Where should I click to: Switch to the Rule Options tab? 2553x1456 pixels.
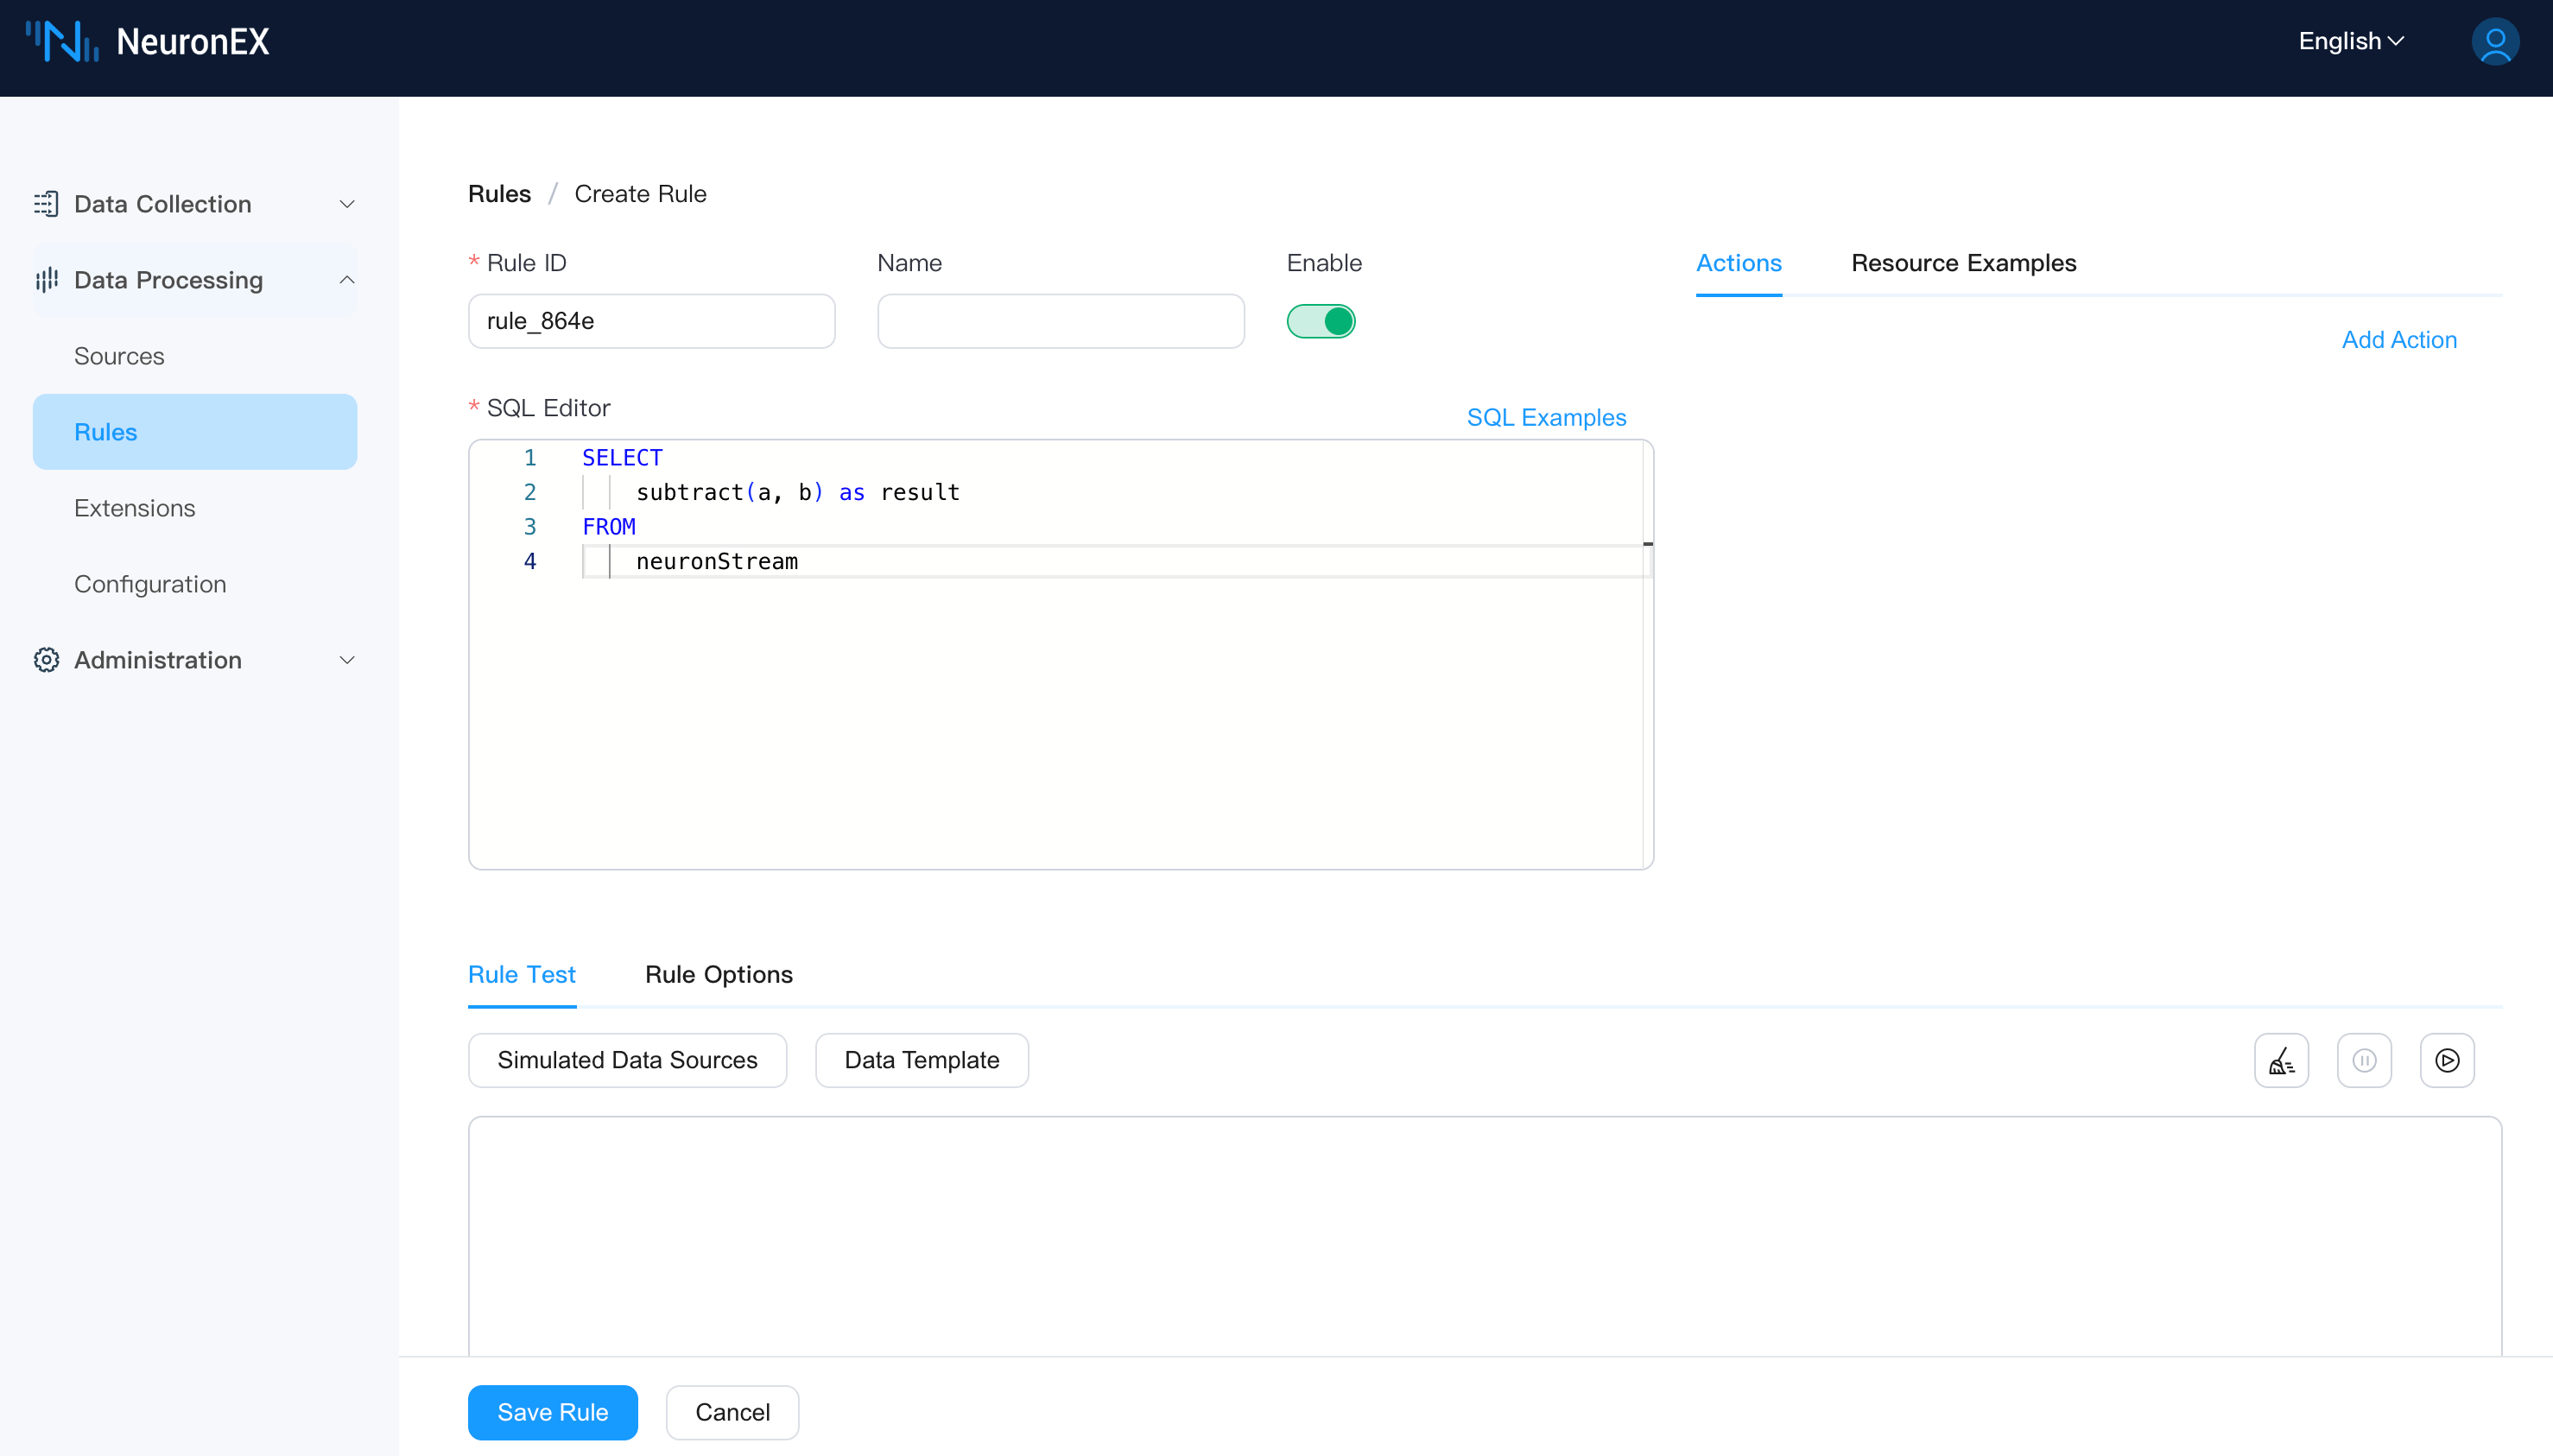tap(718, 974)
